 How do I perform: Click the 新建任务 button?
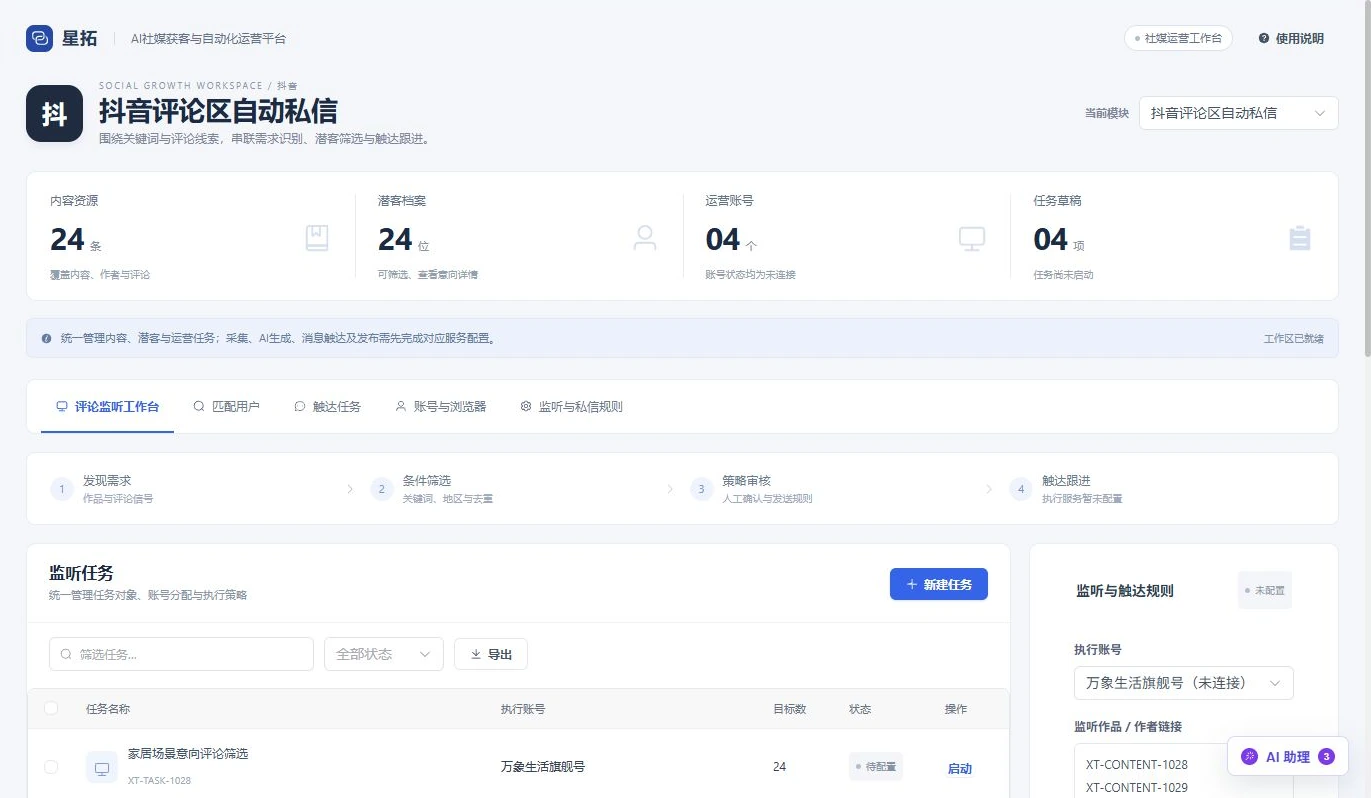point(939,584)
